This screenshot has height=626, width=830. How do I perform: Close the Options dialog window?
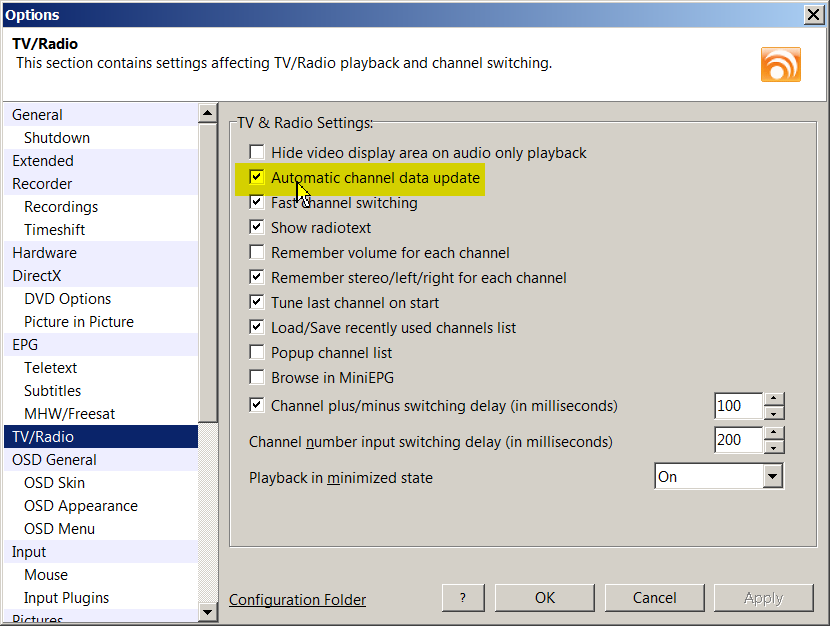pyautogui.click(x=813, y=14)
